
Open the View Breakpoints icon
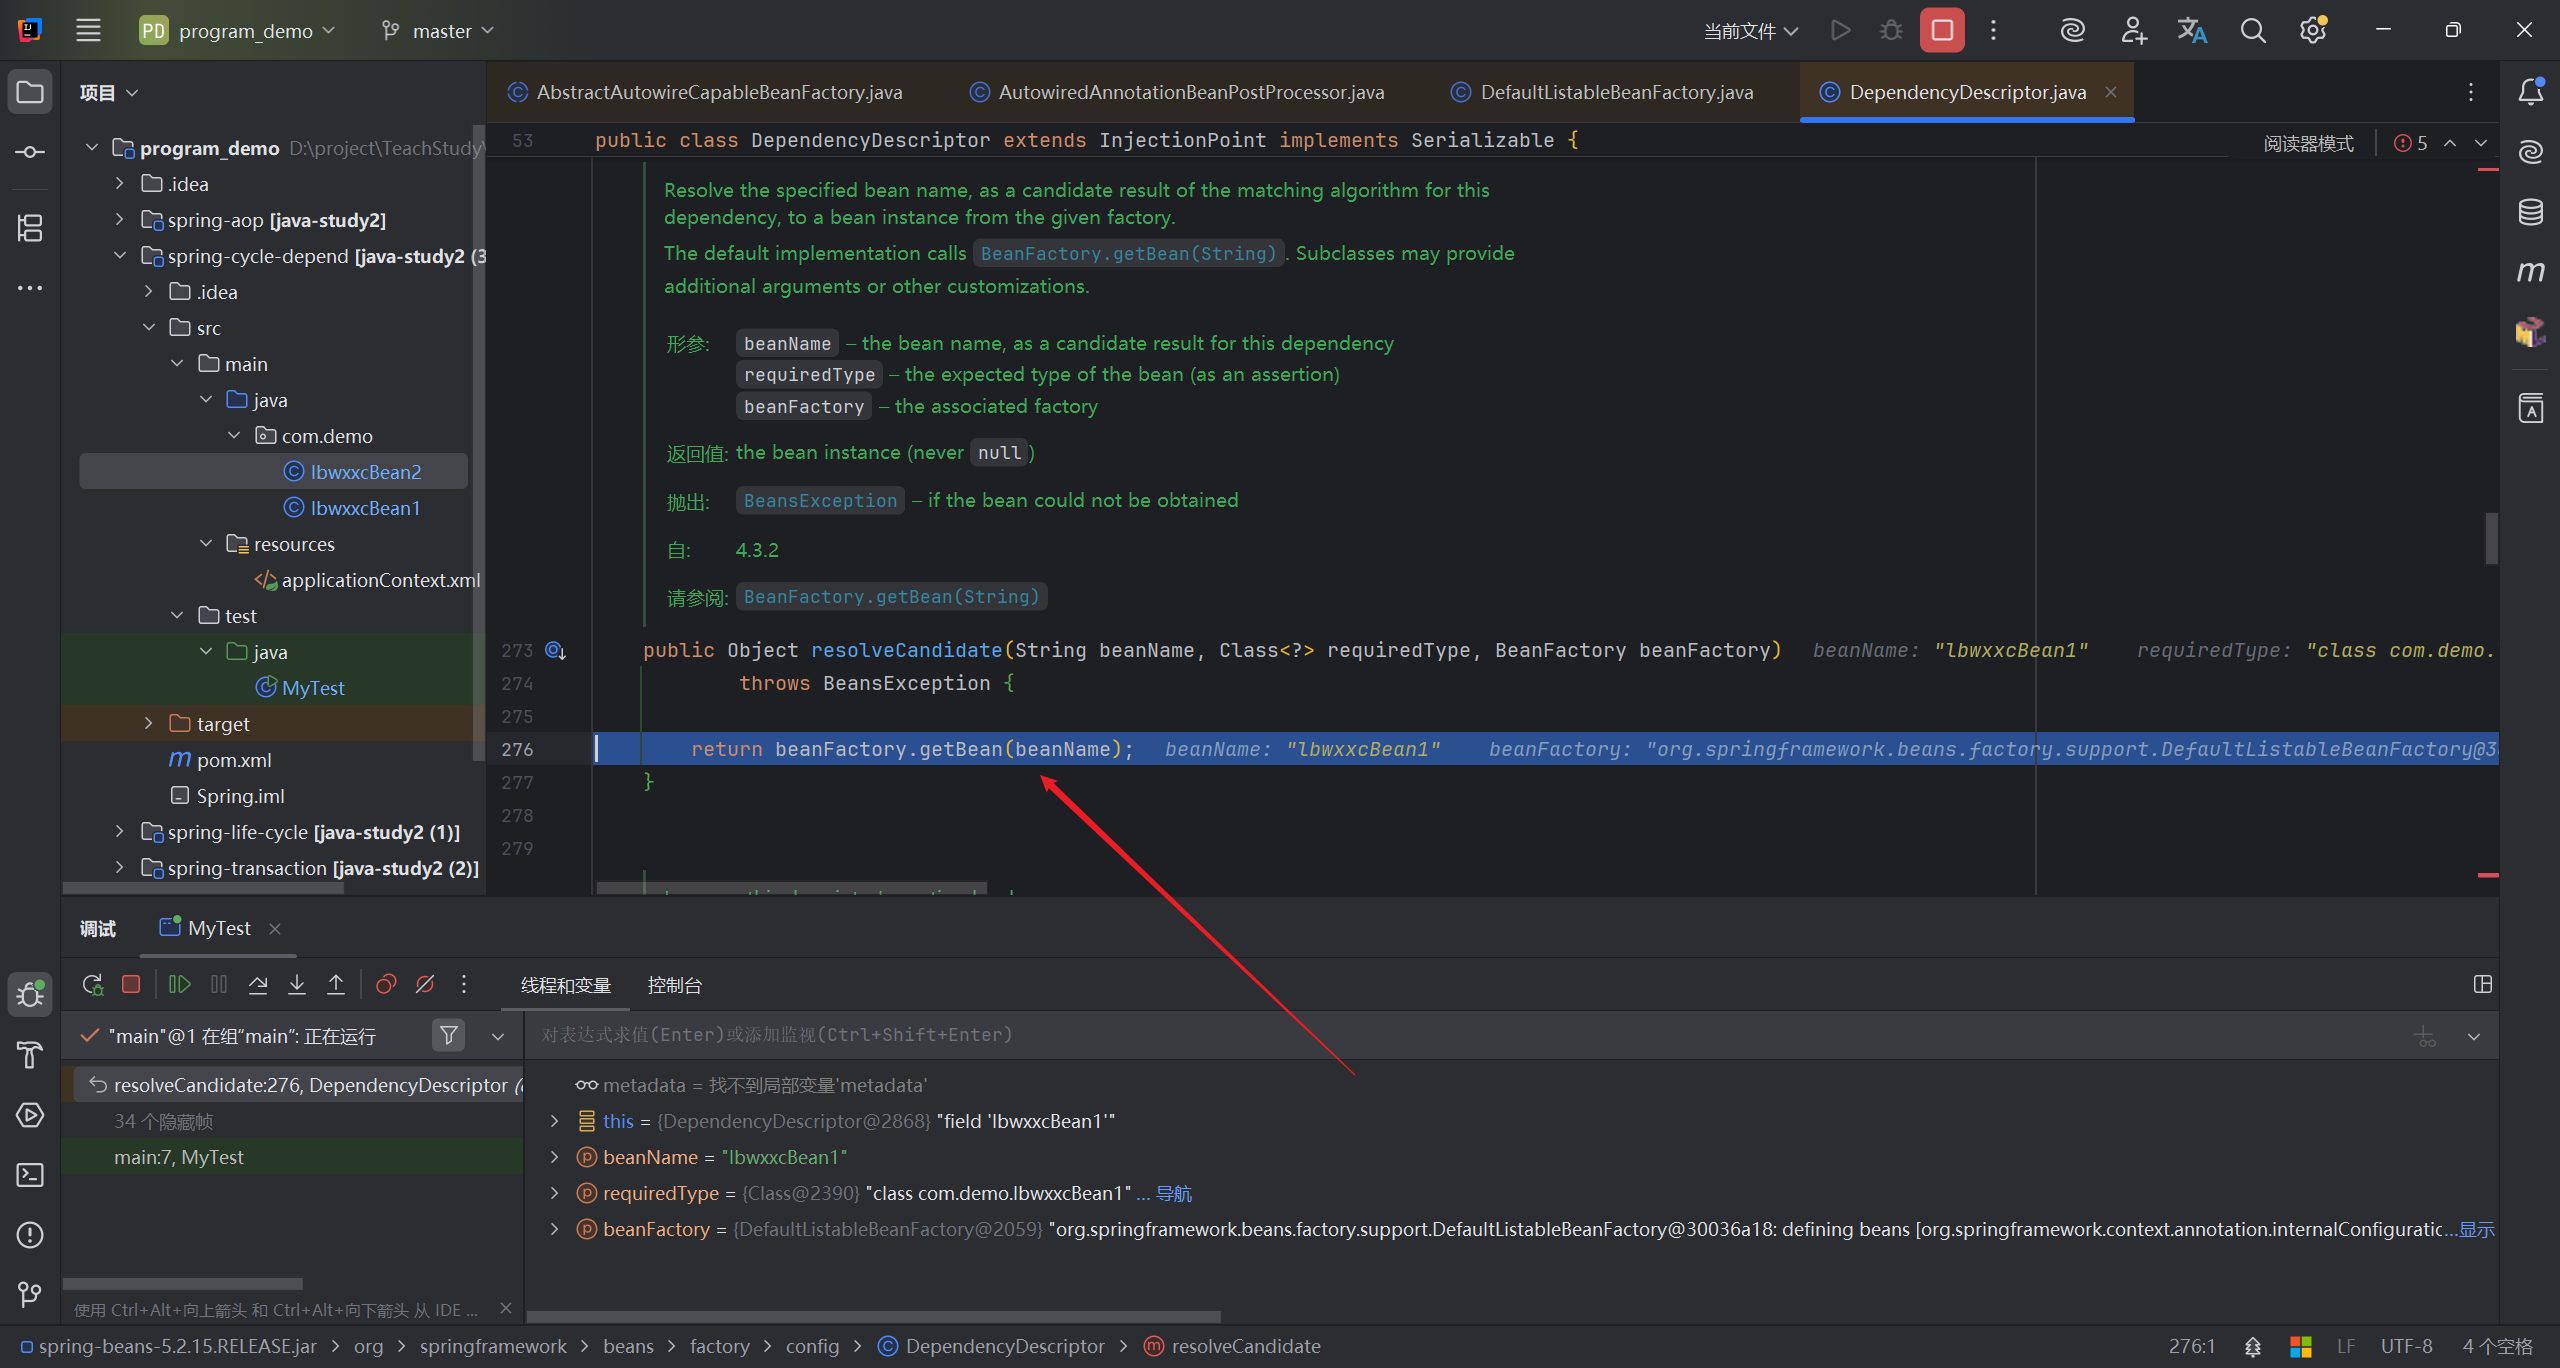click(386, 985)
